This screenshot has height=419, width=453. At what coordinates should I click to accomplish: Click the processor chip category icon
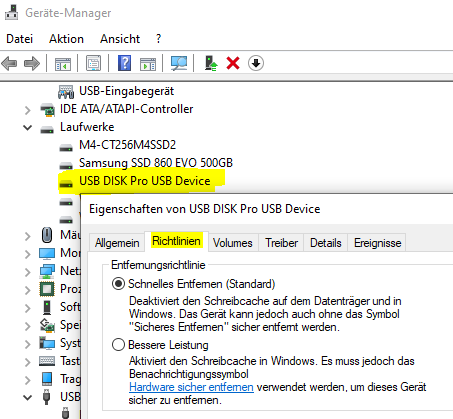tap(47, 289)
